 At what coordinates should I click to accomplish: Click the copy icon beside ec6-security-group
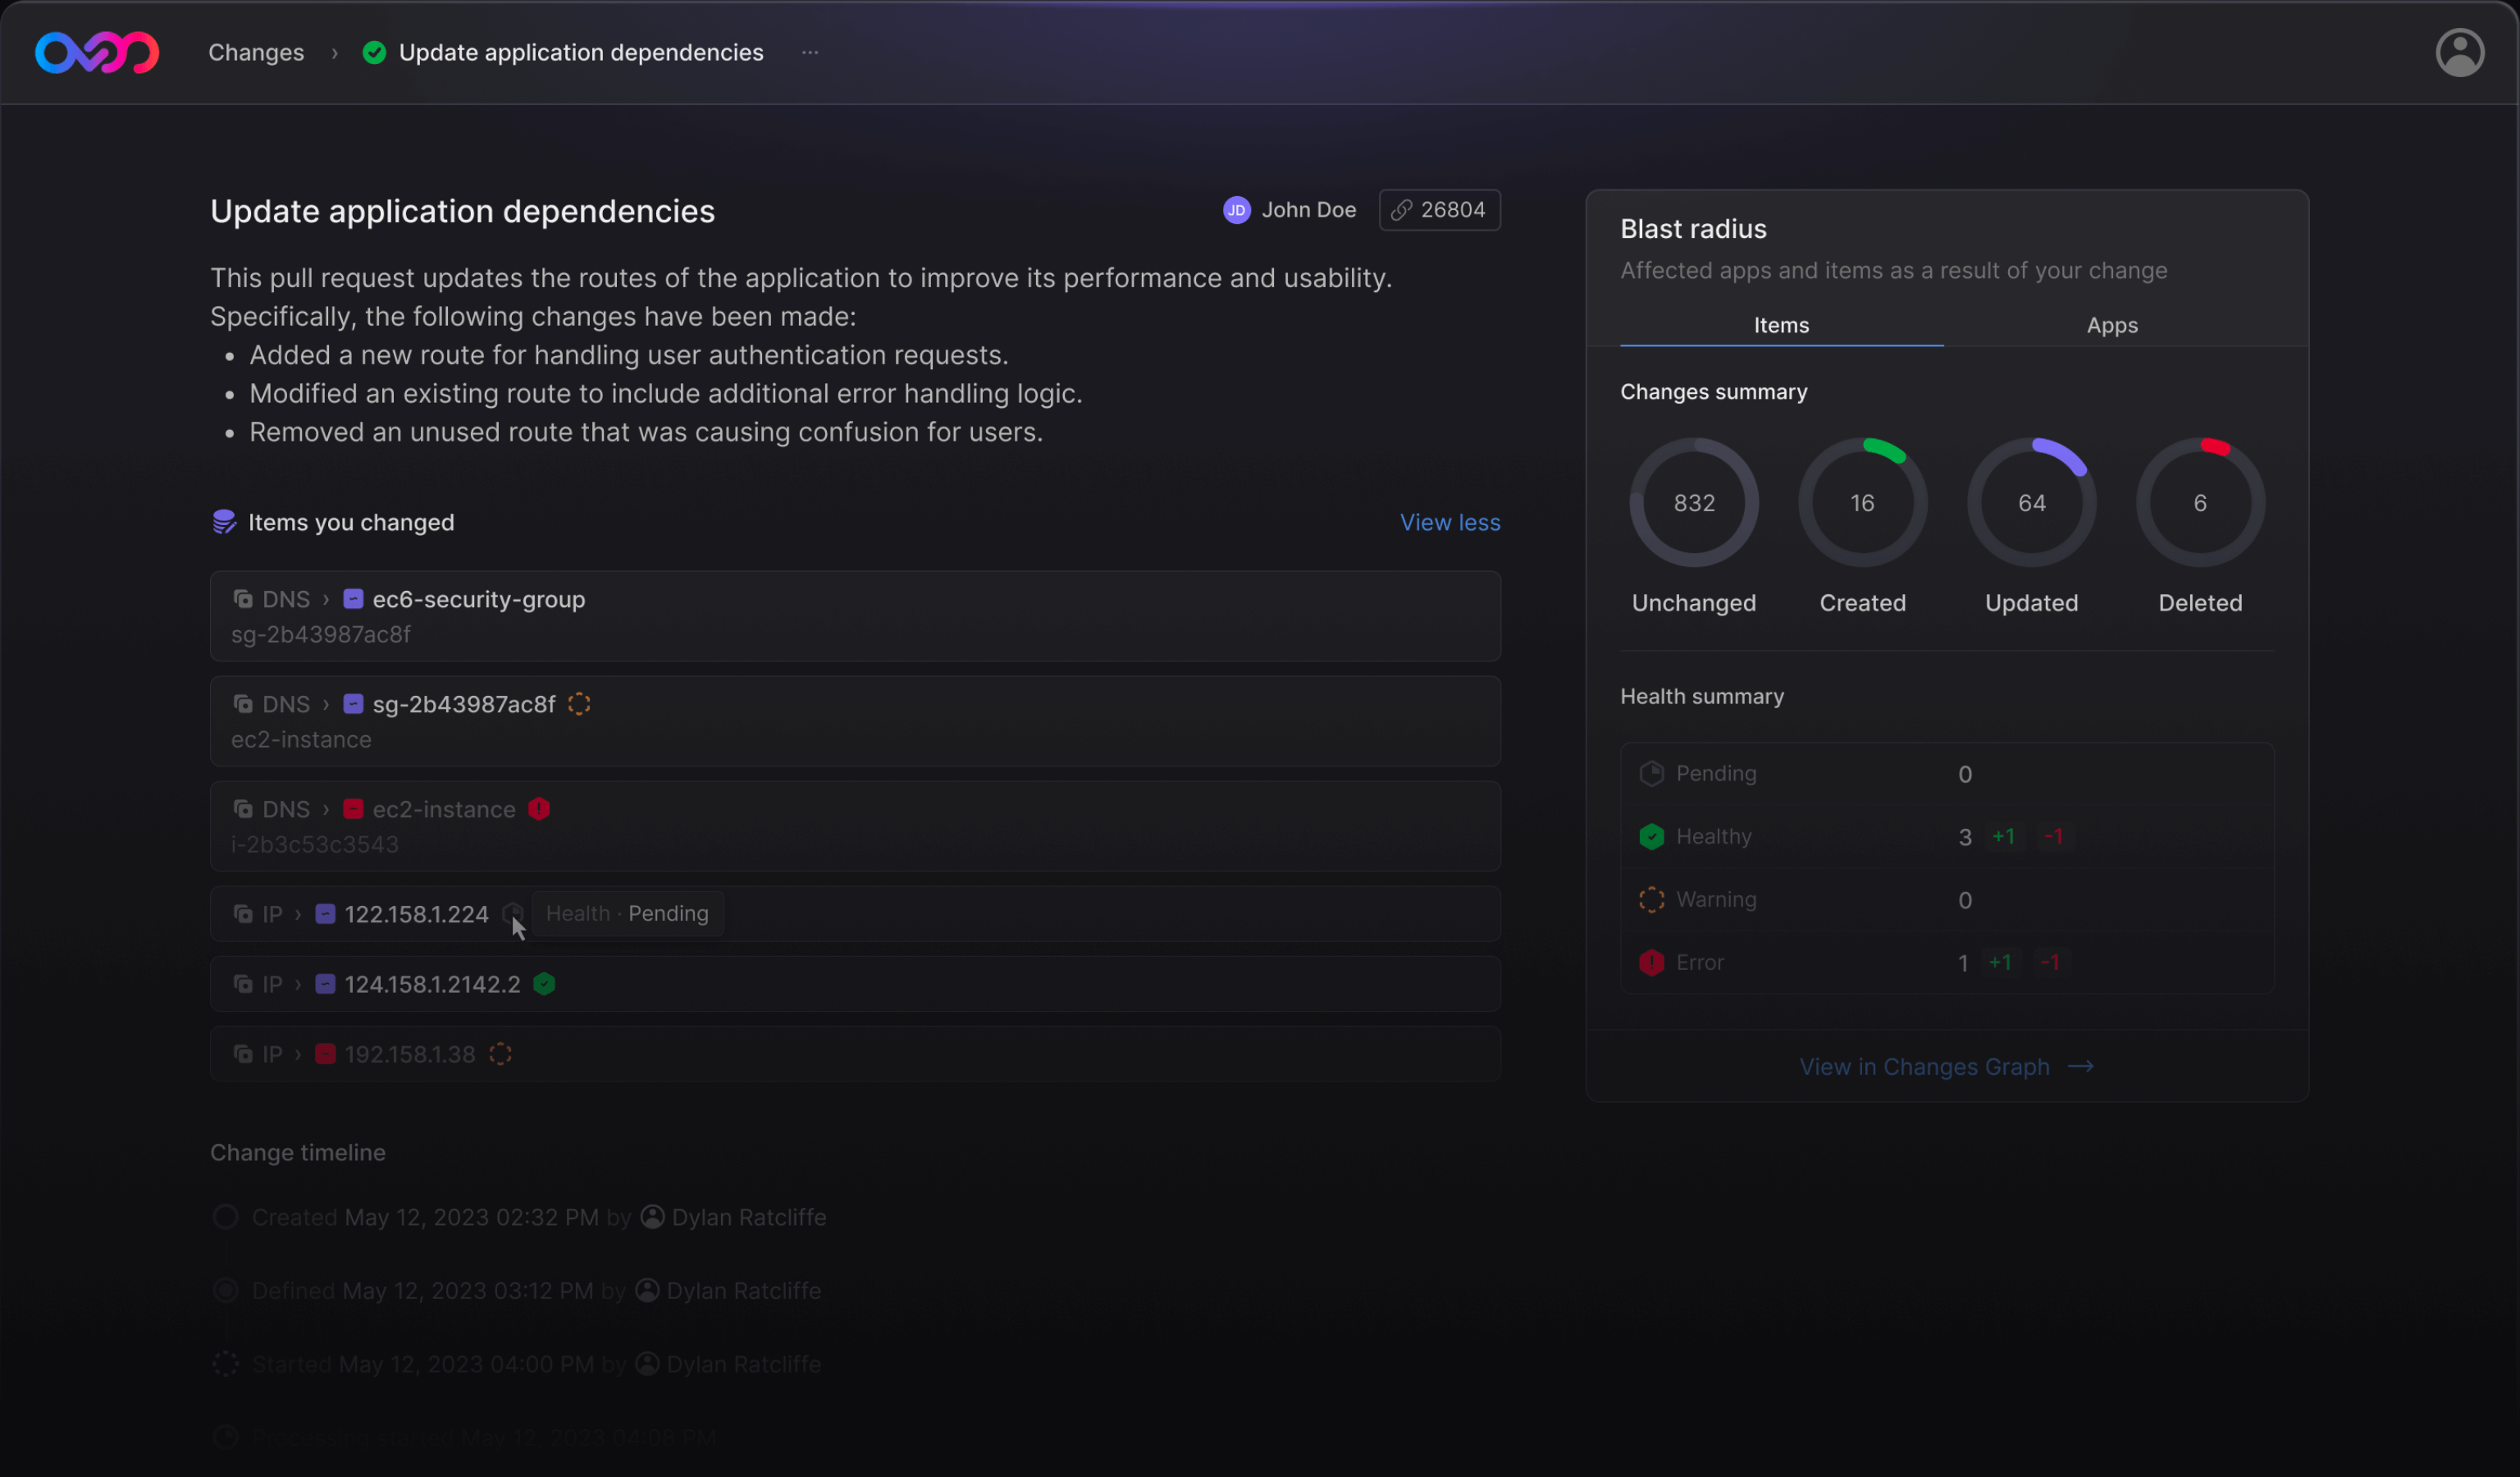(242, 599)
